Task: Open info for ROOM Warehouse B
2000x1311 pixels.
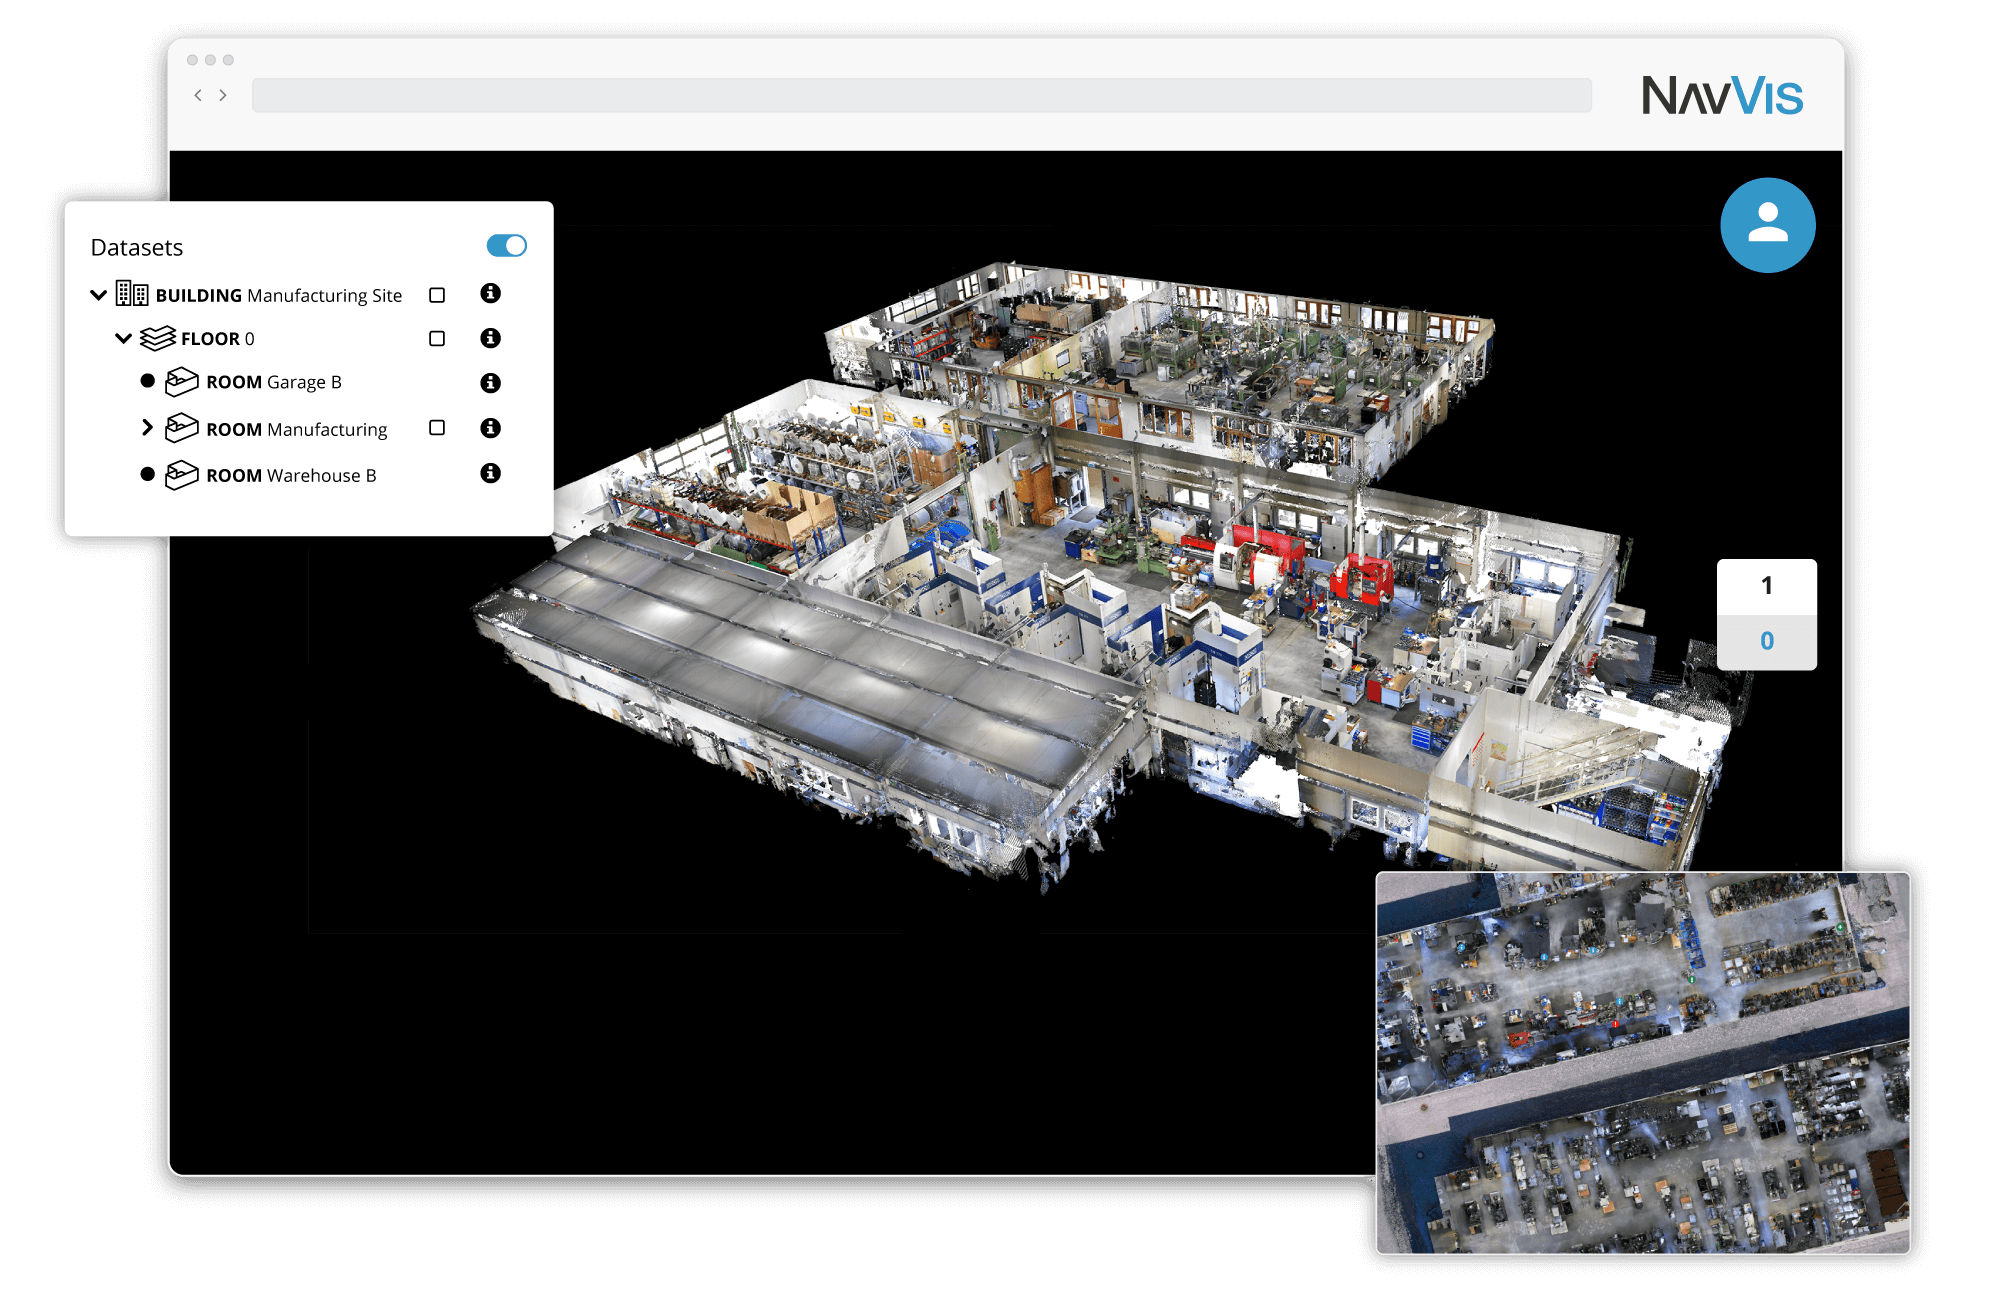Action: tap(490, 473)
